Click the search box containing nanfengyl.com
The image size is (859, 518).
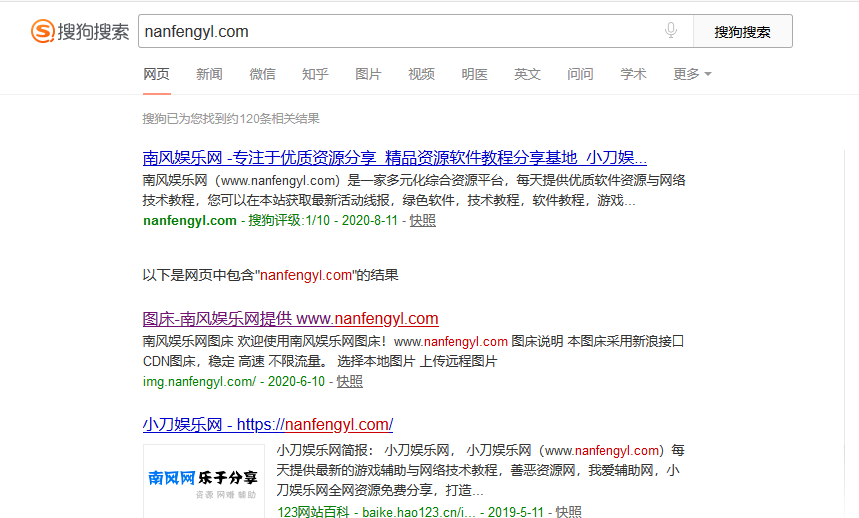pos(400,31)
